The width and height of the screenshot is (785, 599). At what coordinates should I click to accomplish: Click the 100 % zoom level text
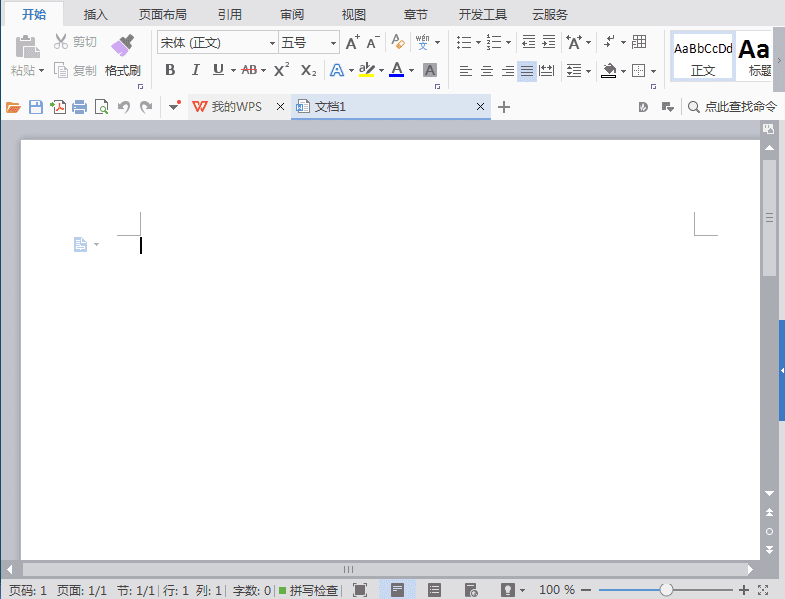(557, 590)
